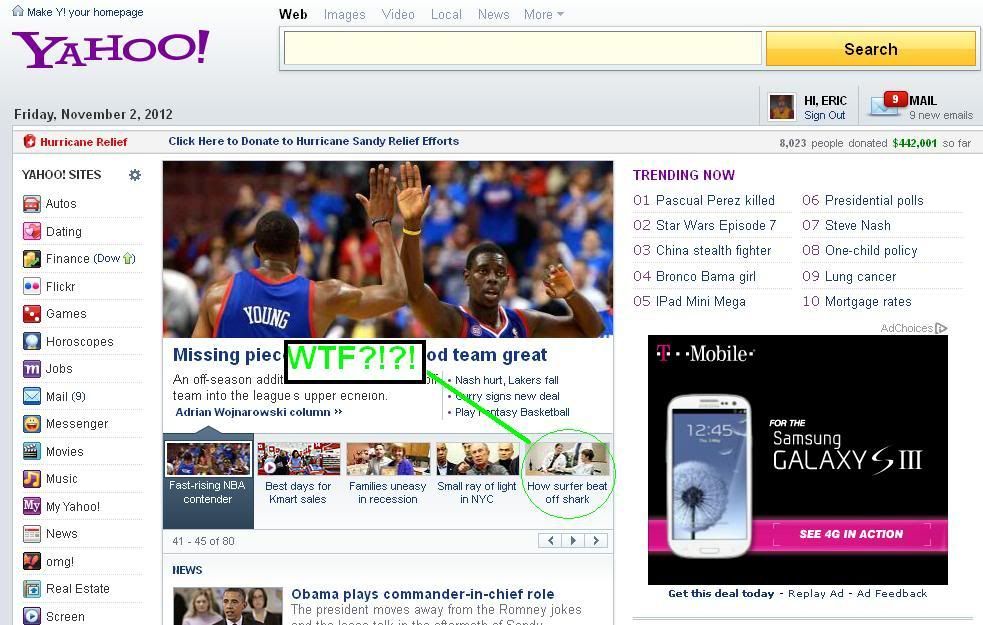983x625 pixels.
Task: Switch to News search tab
Action: click(493, 14)
